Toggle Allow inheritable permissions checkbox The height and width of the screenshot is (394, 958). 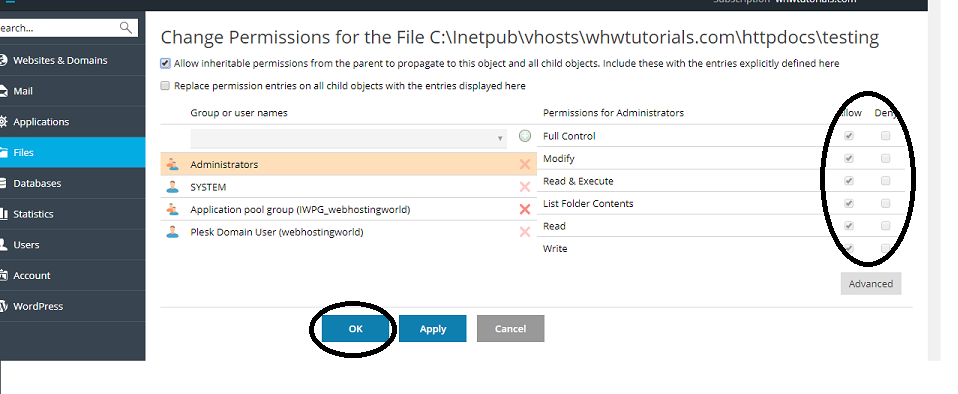pyautogui.click(x=165, y=64)
